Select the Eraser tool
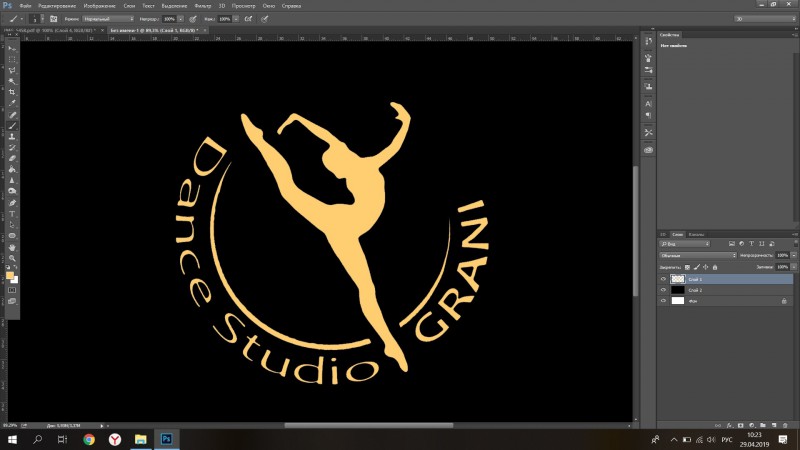 coord(12,158)
